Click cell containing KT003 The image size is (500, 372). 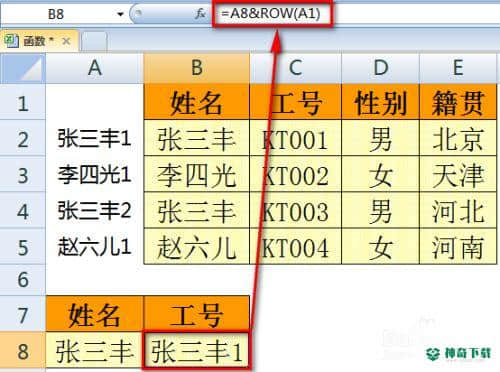click(296, 211)
